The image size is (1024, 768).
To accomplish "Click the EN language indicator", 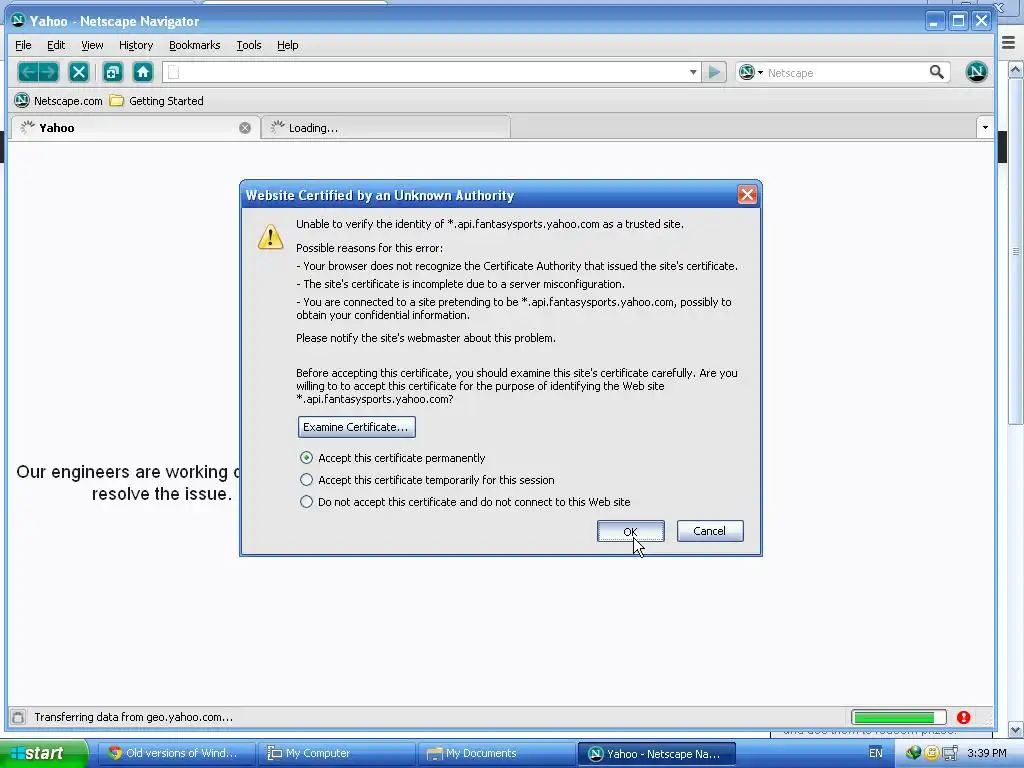I will [x=876, y=753].
